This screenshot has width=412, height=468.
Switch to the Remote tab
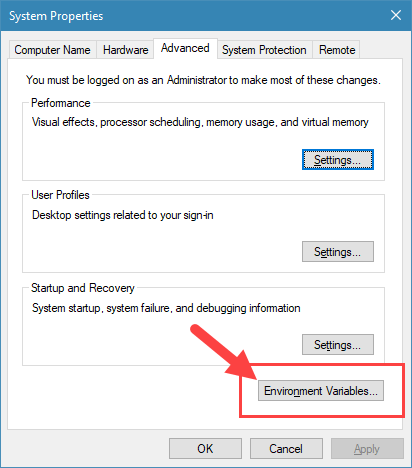tap(337, 50)
